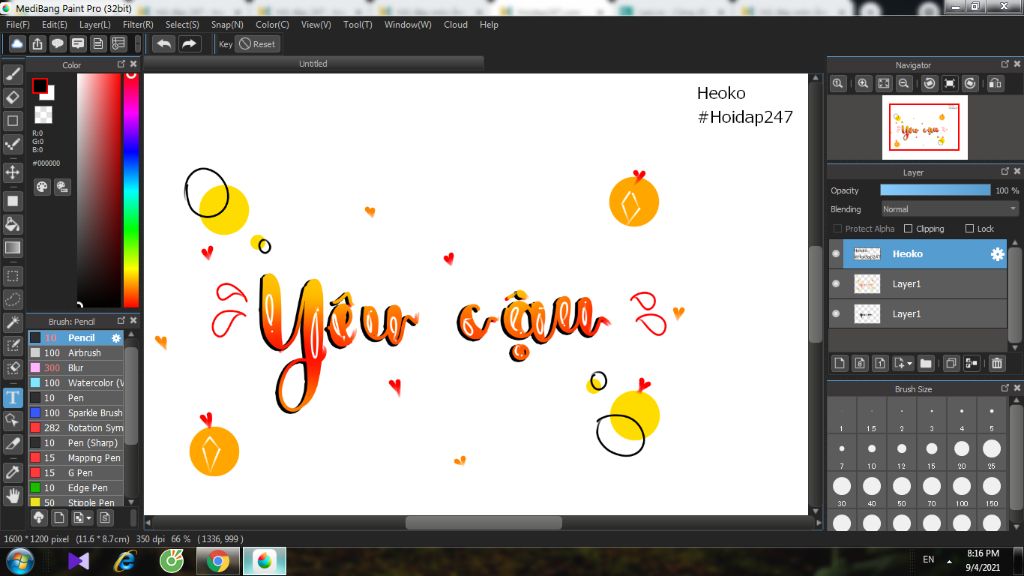Open the Layer menu
Image resolution: width=1024 pixels, height=576 pixels.
95,25
